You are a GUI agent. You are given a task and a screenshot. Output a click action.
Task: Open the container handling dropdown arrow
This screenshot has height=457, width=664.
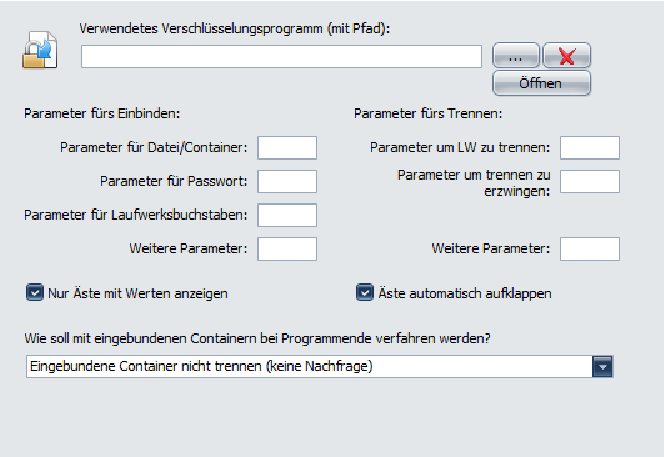coord(602,367)
